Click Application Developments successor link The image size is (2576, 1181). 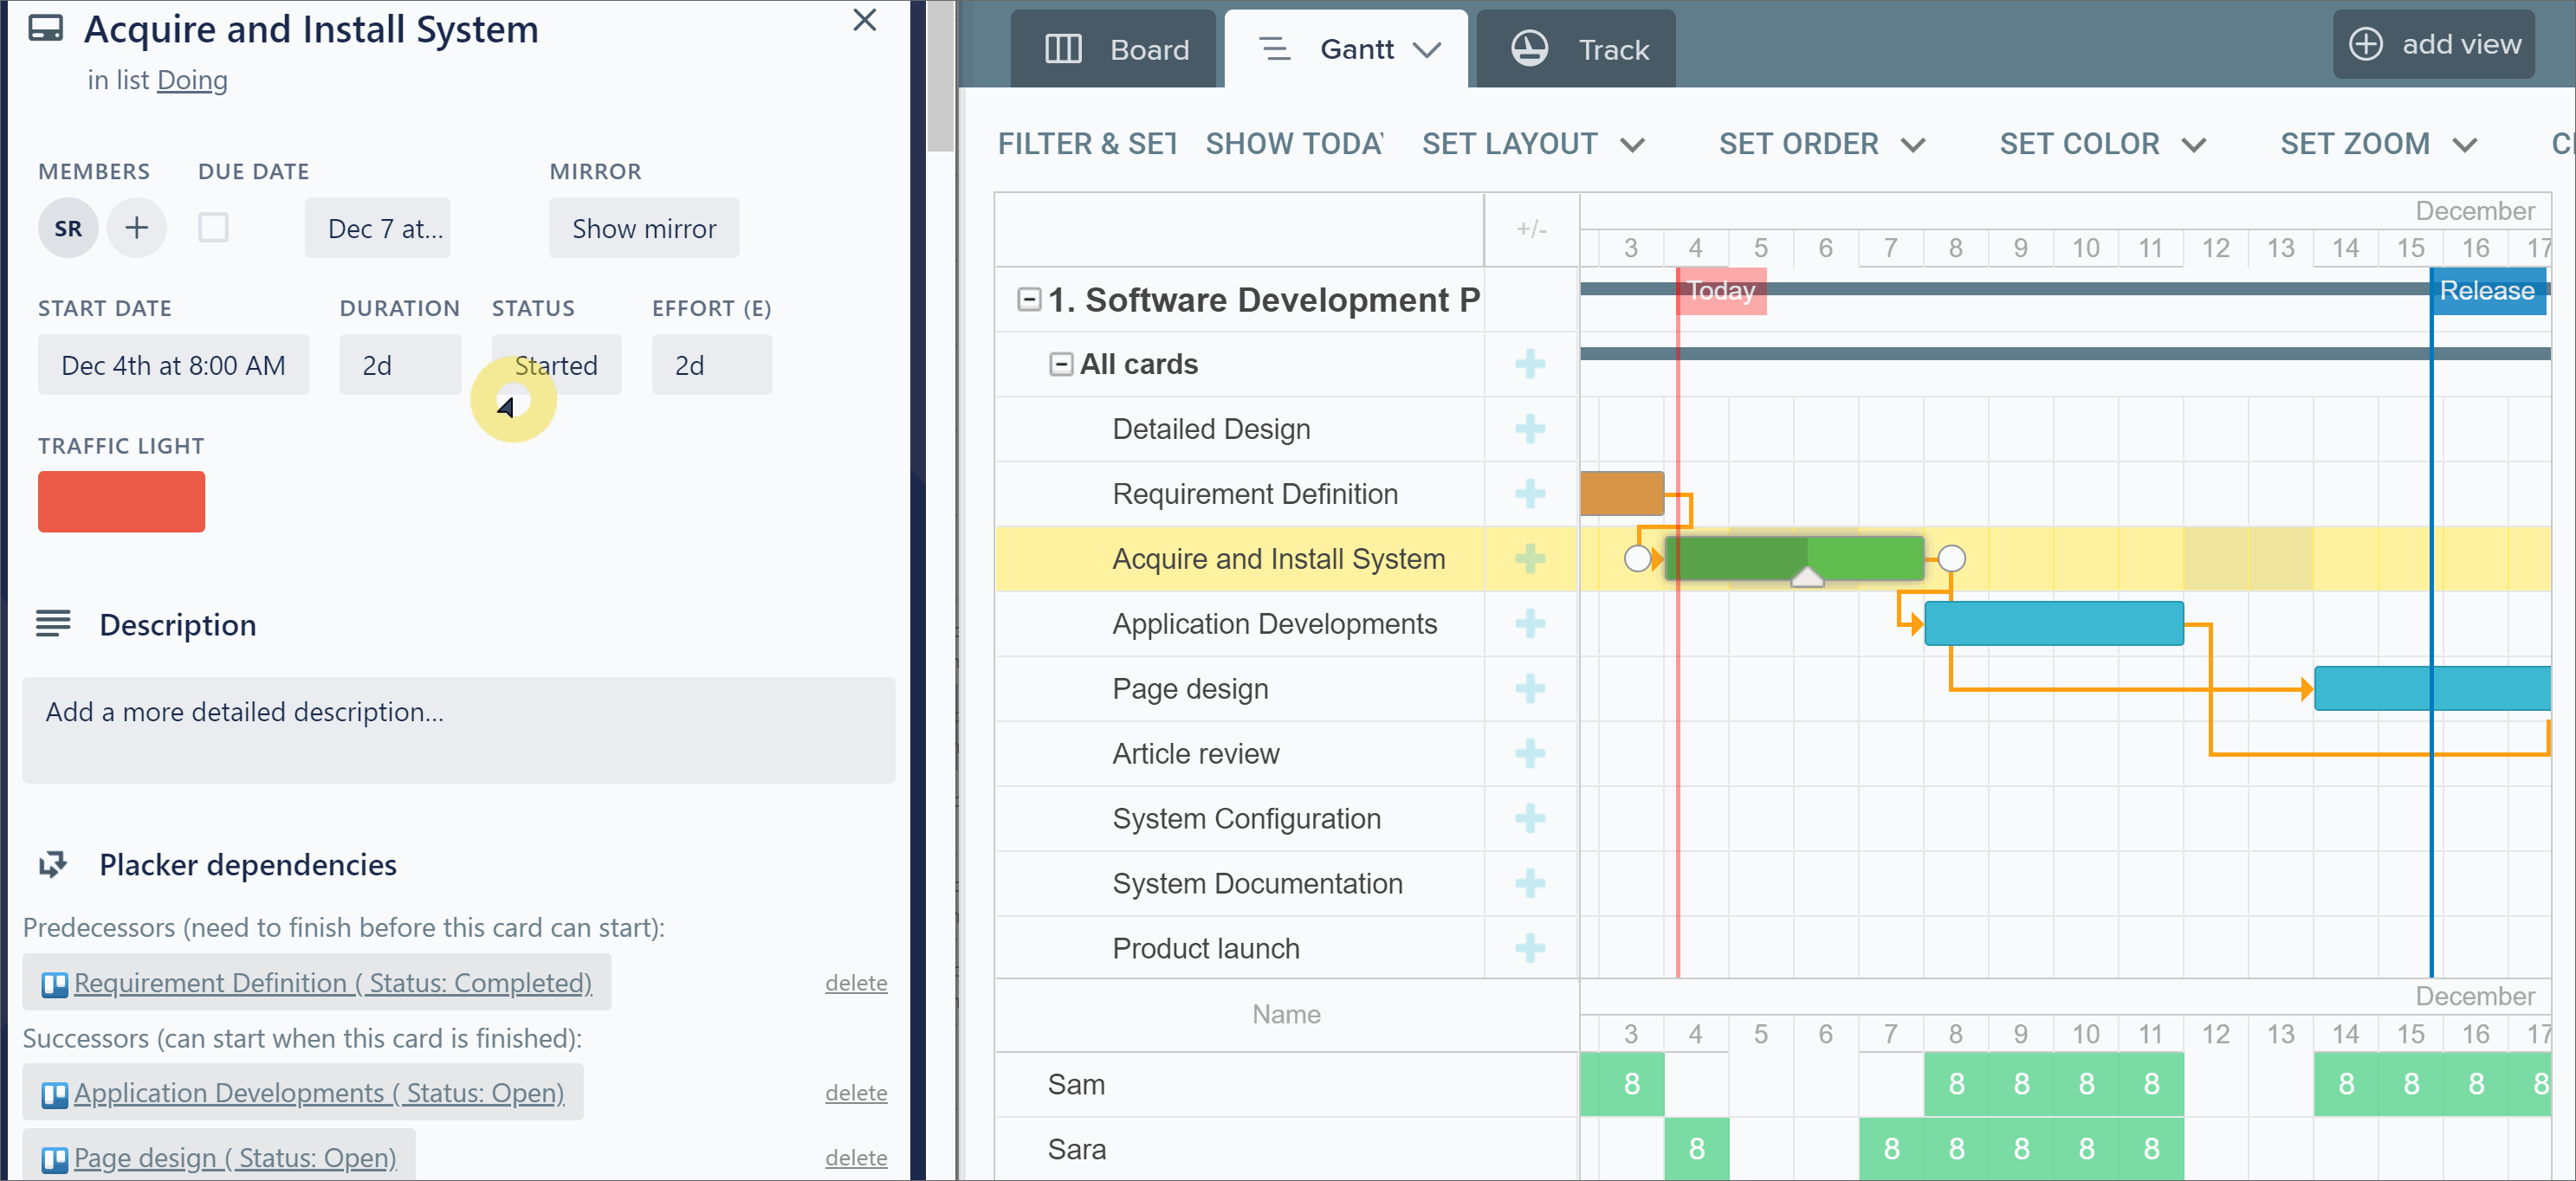coord(320,1093)
